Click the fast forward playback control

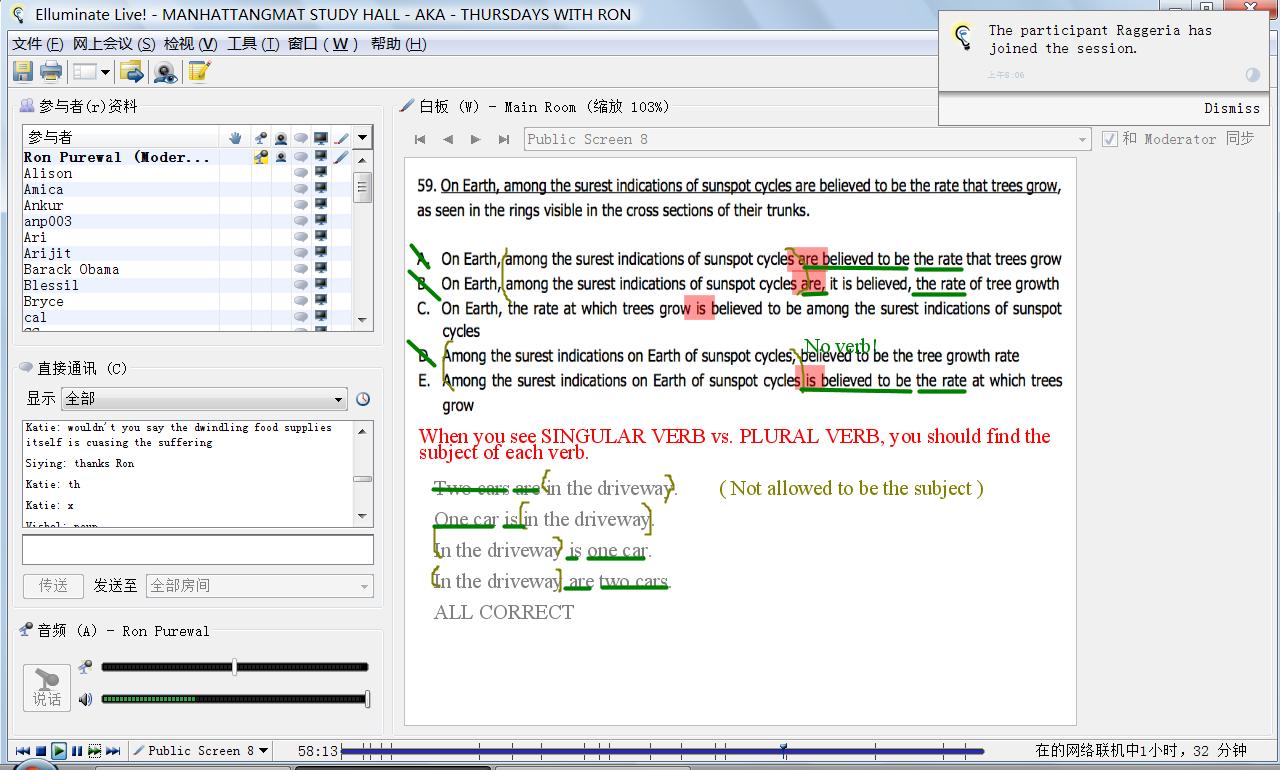point(94,750)
